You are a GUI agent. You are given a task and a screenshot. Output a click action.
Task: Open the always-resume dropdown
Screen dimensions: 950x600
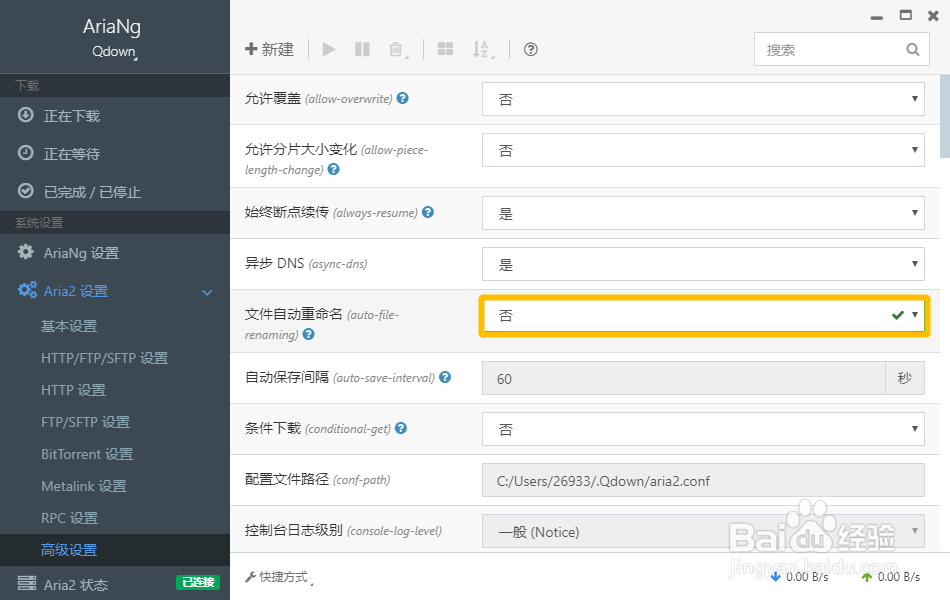point(703,213)
